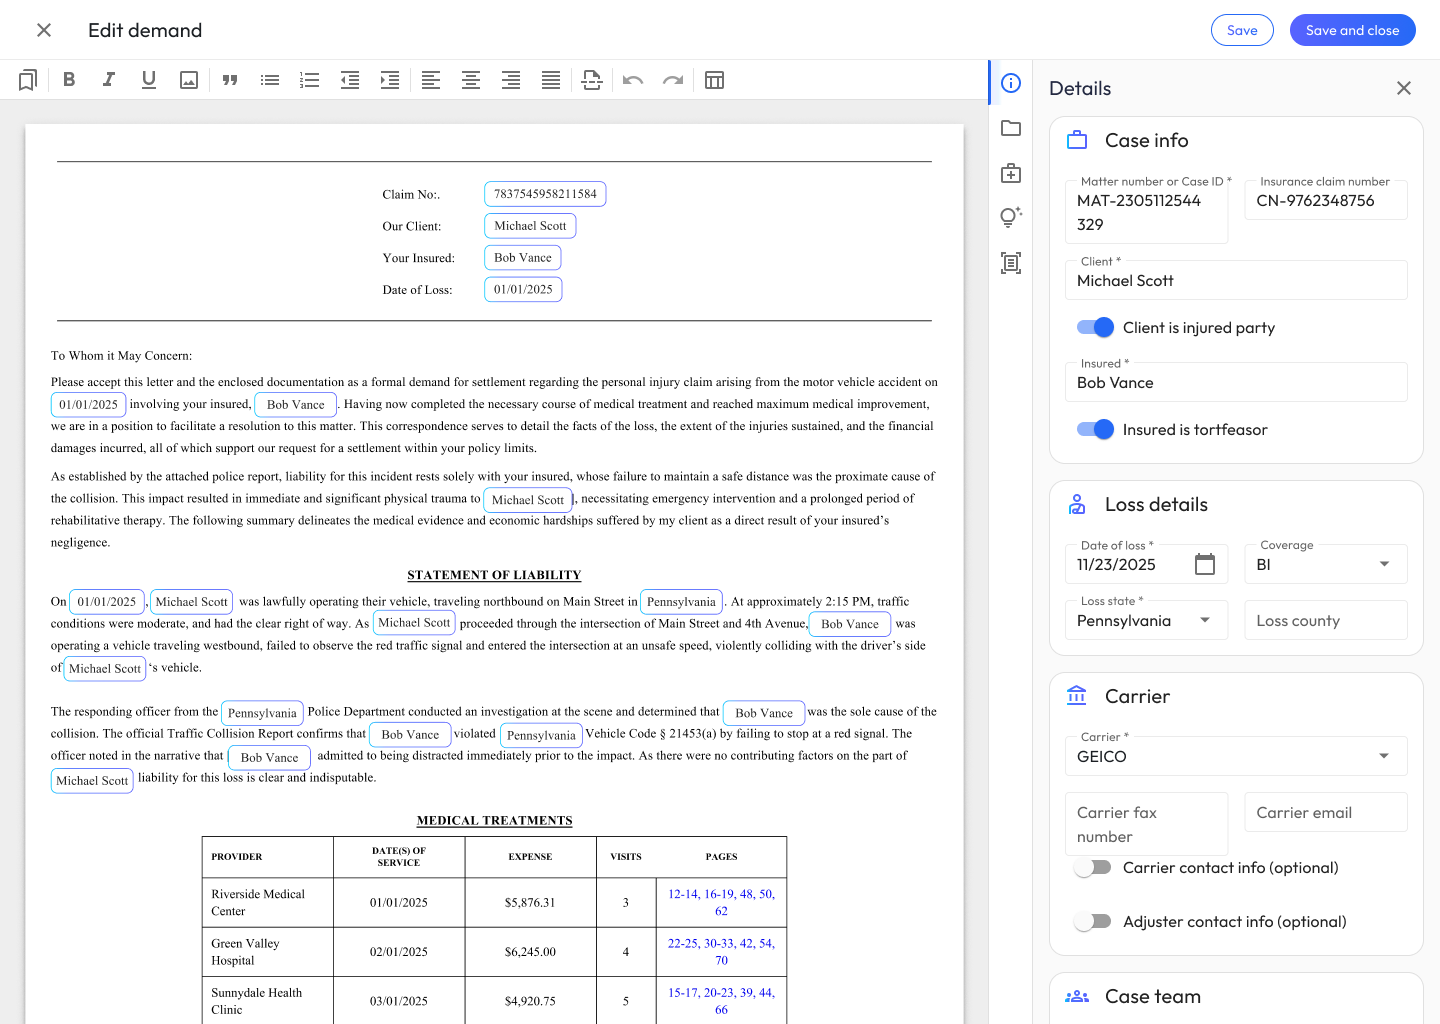
Task: Toggle bold formatting in the toolbar
Action: point(69,80)
